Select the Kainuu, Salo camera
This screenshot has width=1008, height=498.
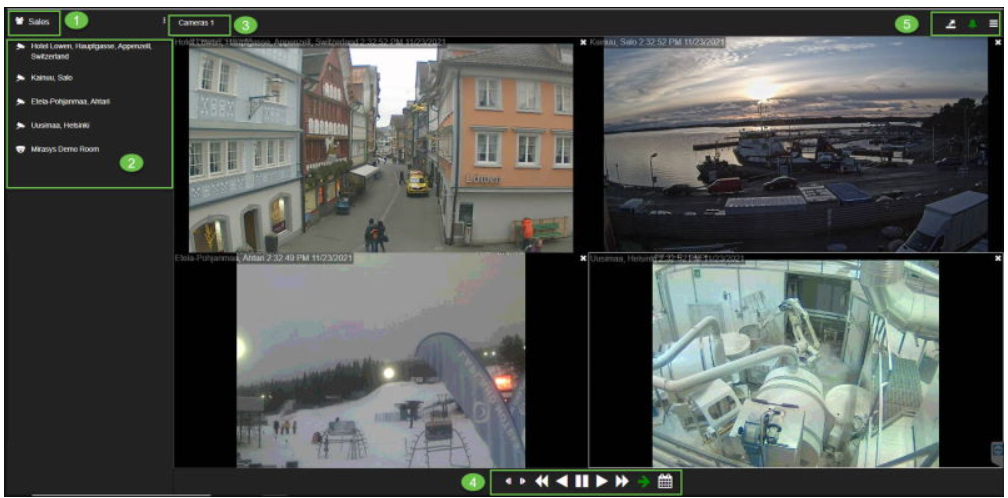[50, 77]
